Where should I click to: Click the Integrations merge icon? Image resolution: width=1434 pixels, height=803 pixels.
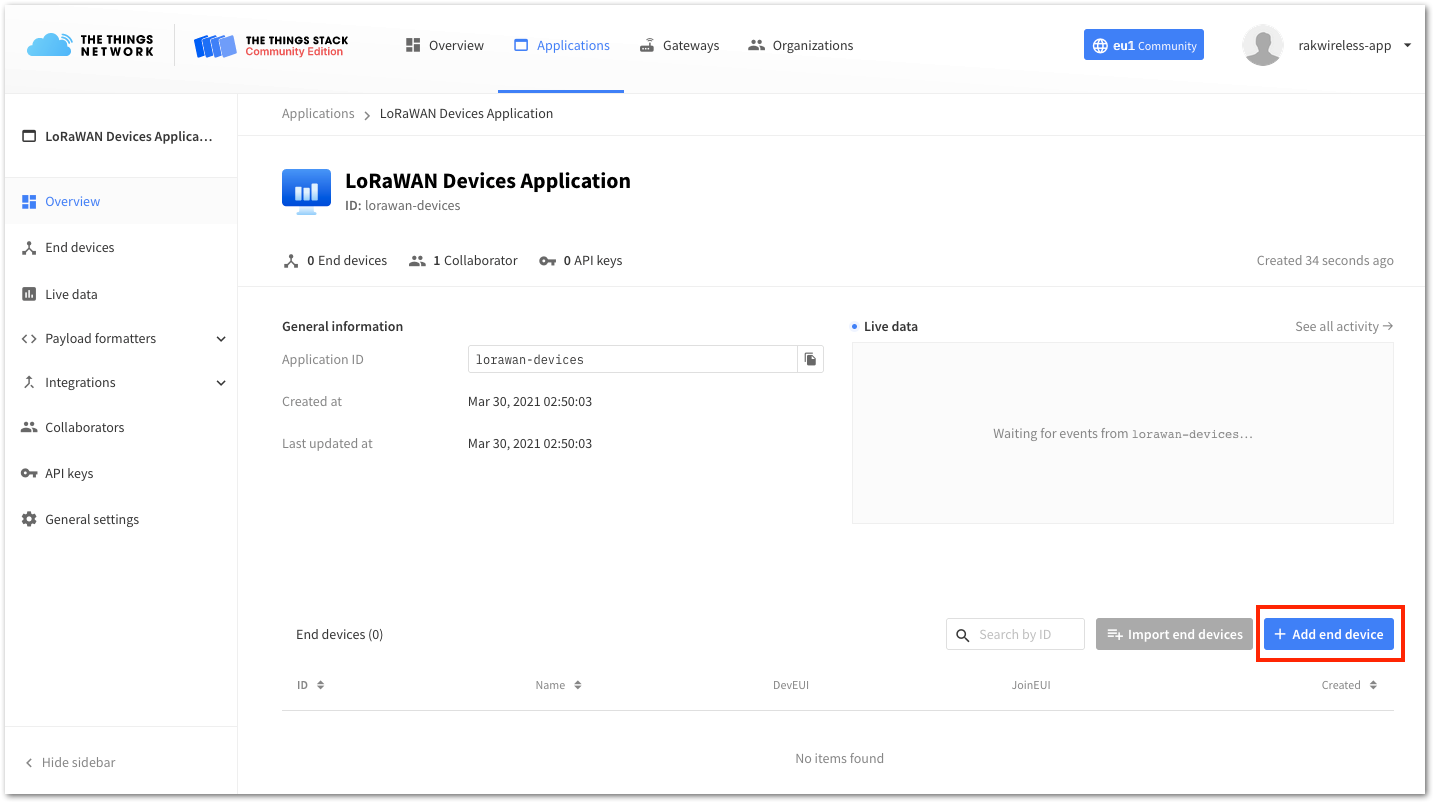[29, 383]
